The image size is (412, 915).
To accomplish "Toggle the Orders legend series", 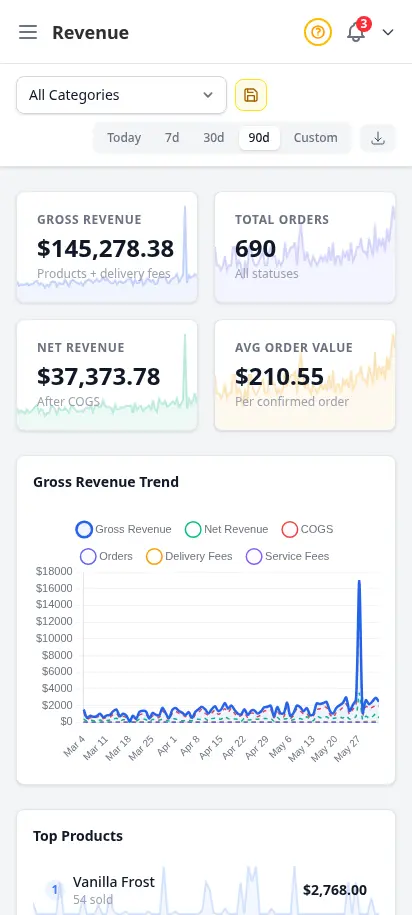I will pyautogui.click(x=107, y=556).
